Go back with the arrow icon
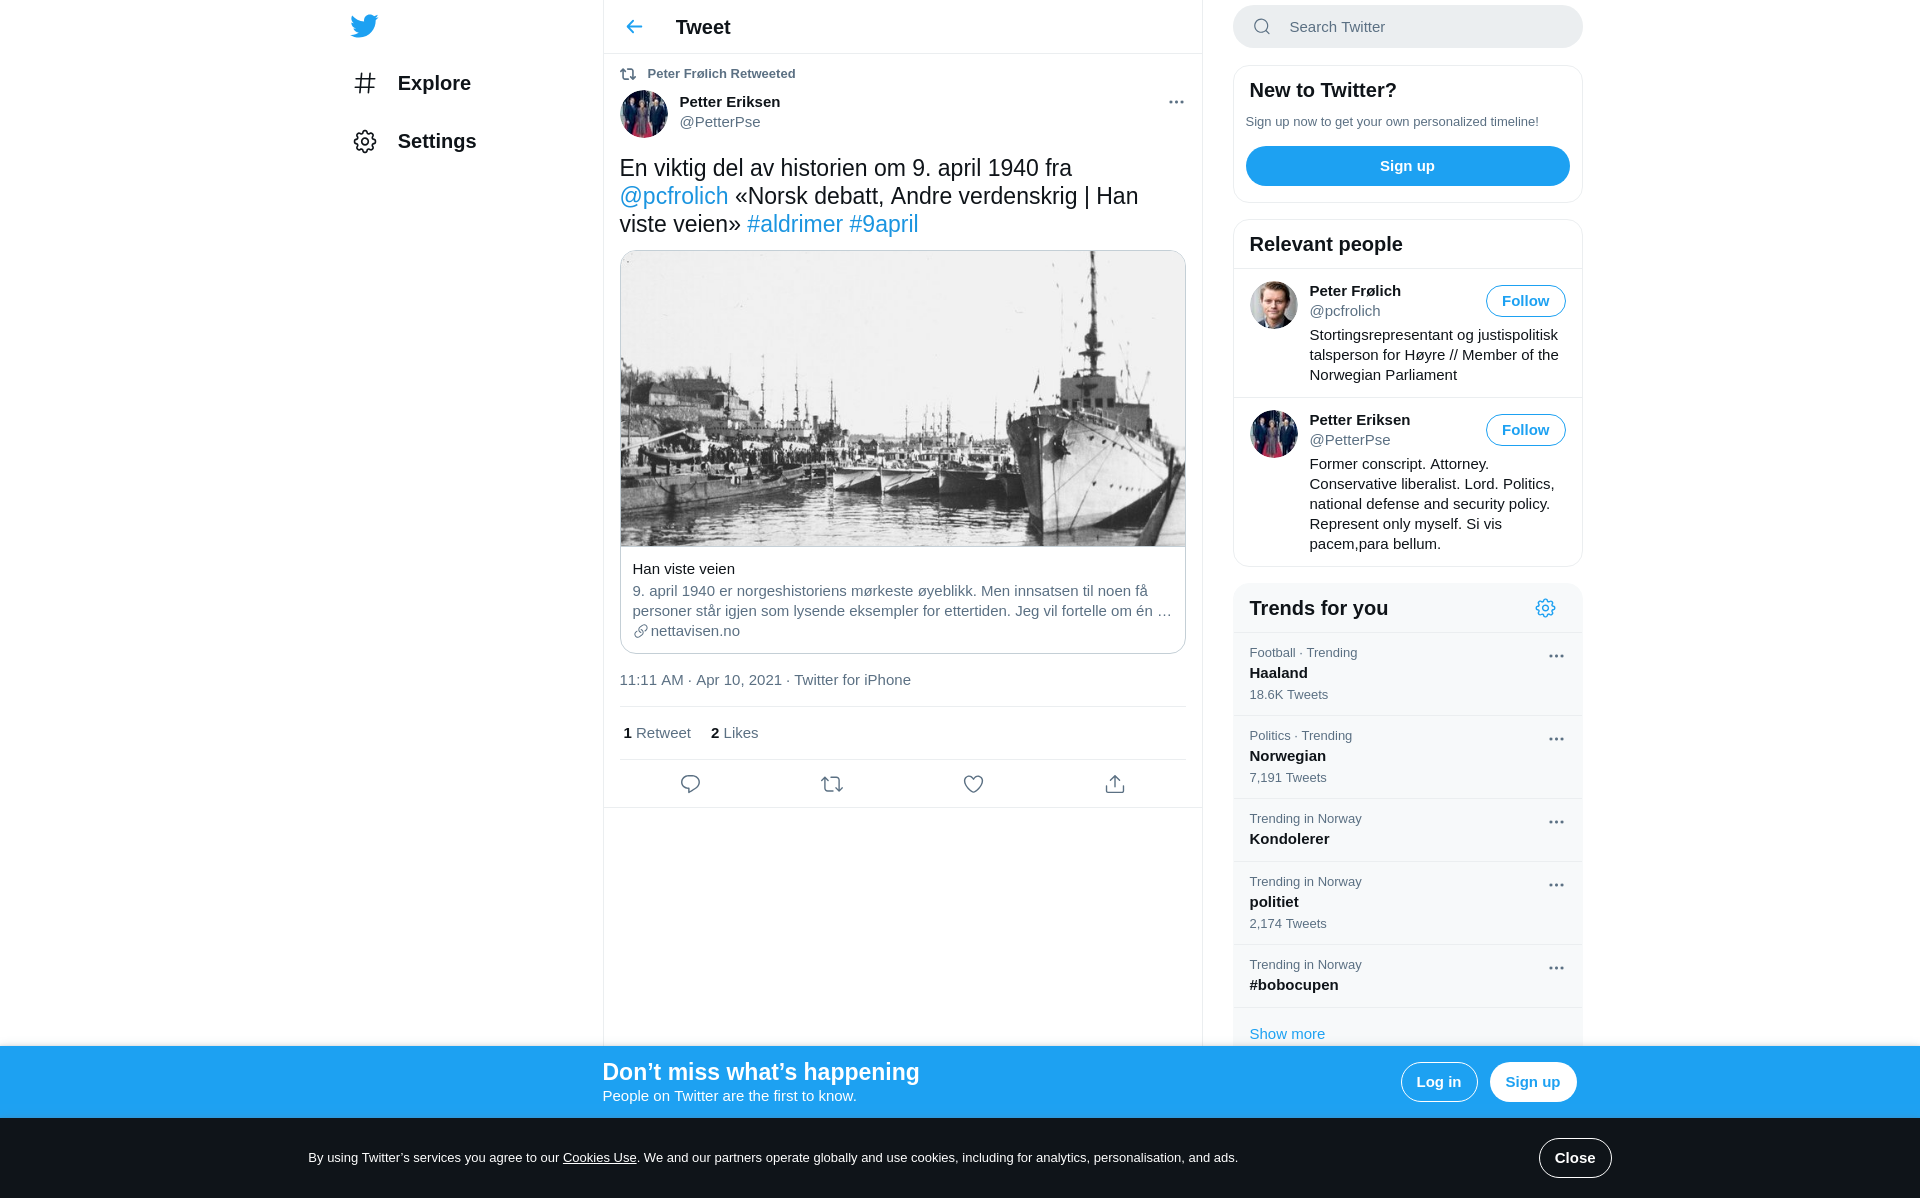 point(634,27)
